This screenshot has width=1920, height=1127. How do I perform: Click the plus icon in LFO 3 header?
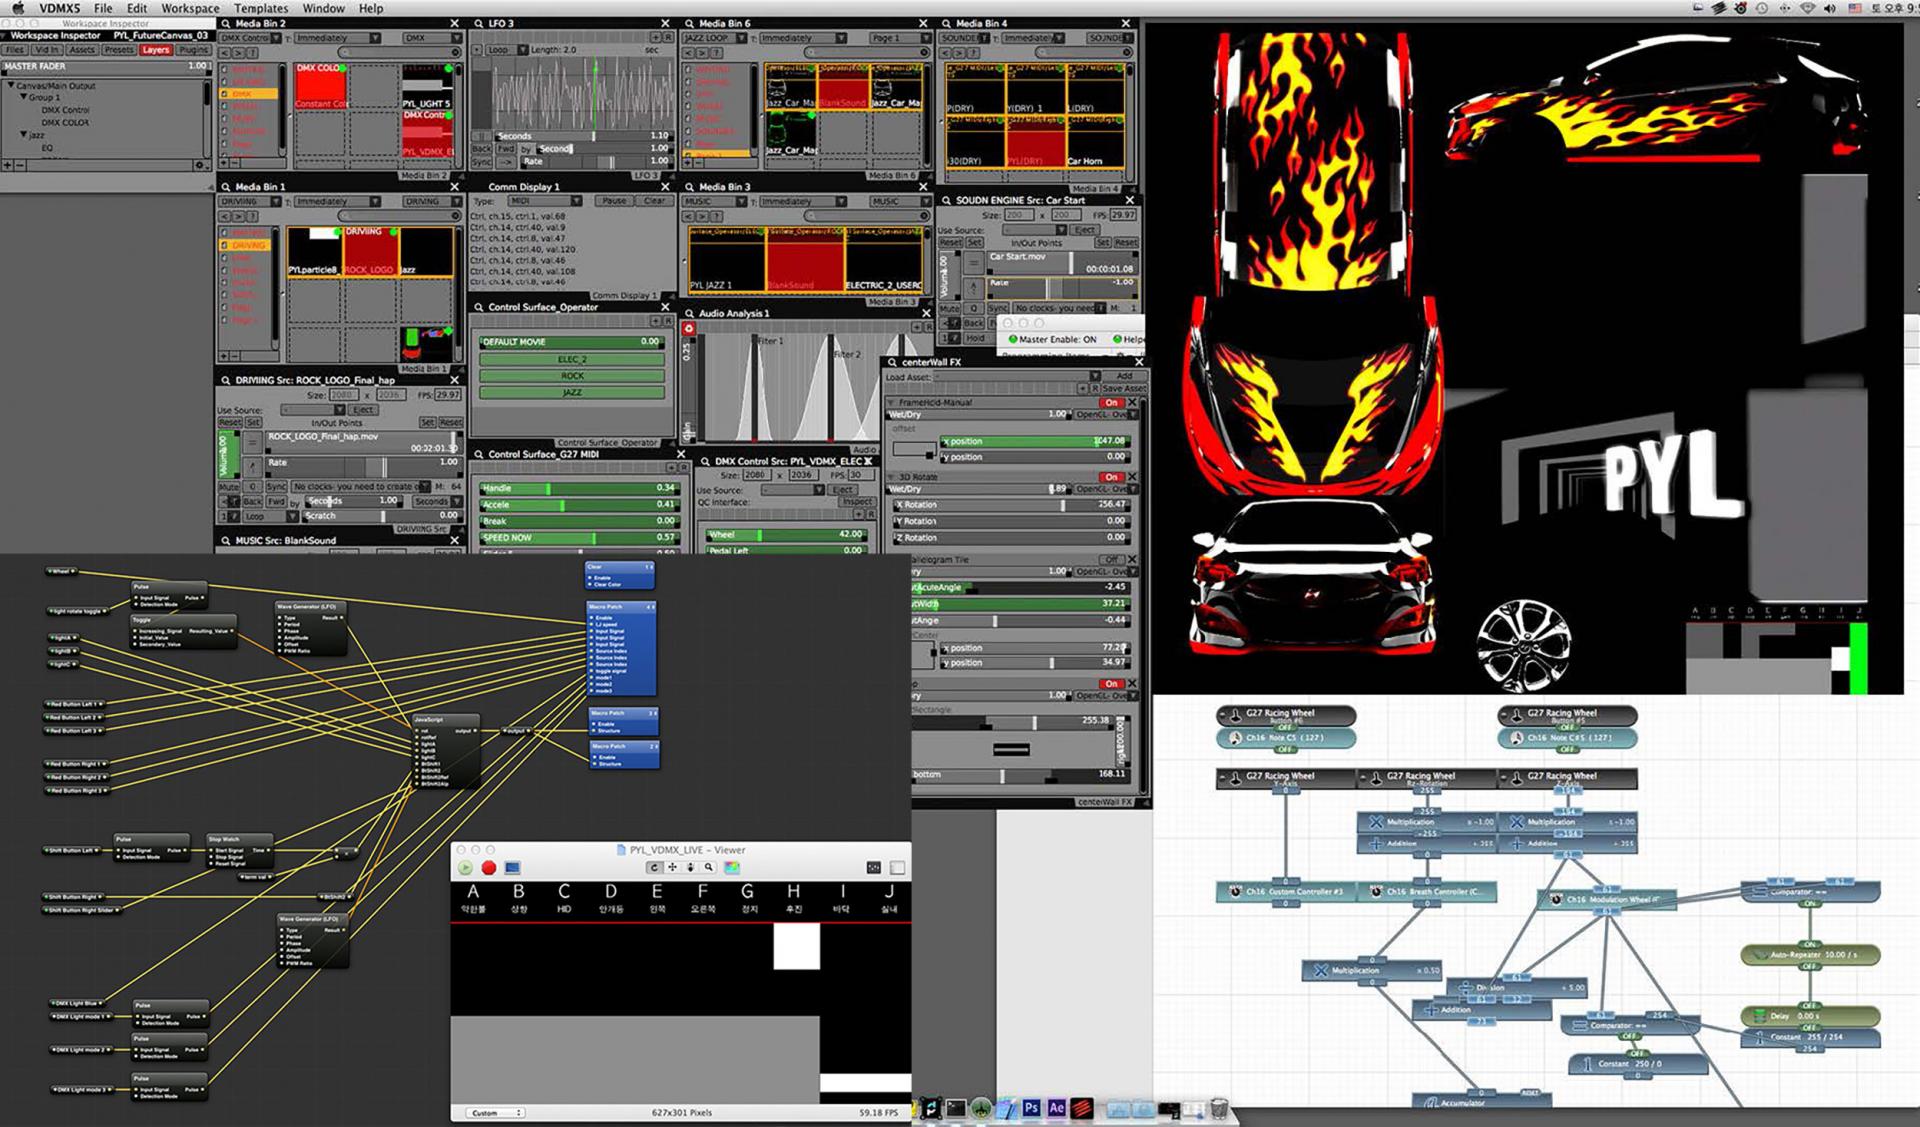[x=656, y=37]
